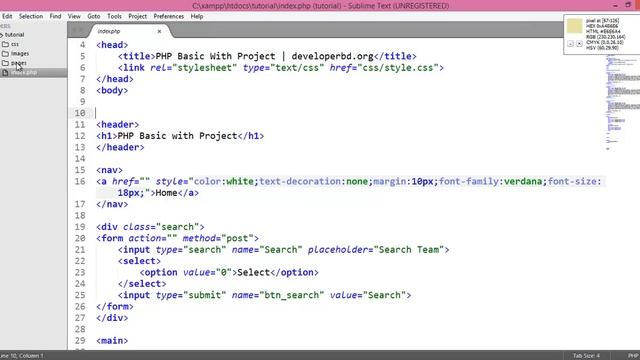Click the h1 text "PHP Basic with Project"
The height and width of the screenshot is (360, 640).
point(178,136)
